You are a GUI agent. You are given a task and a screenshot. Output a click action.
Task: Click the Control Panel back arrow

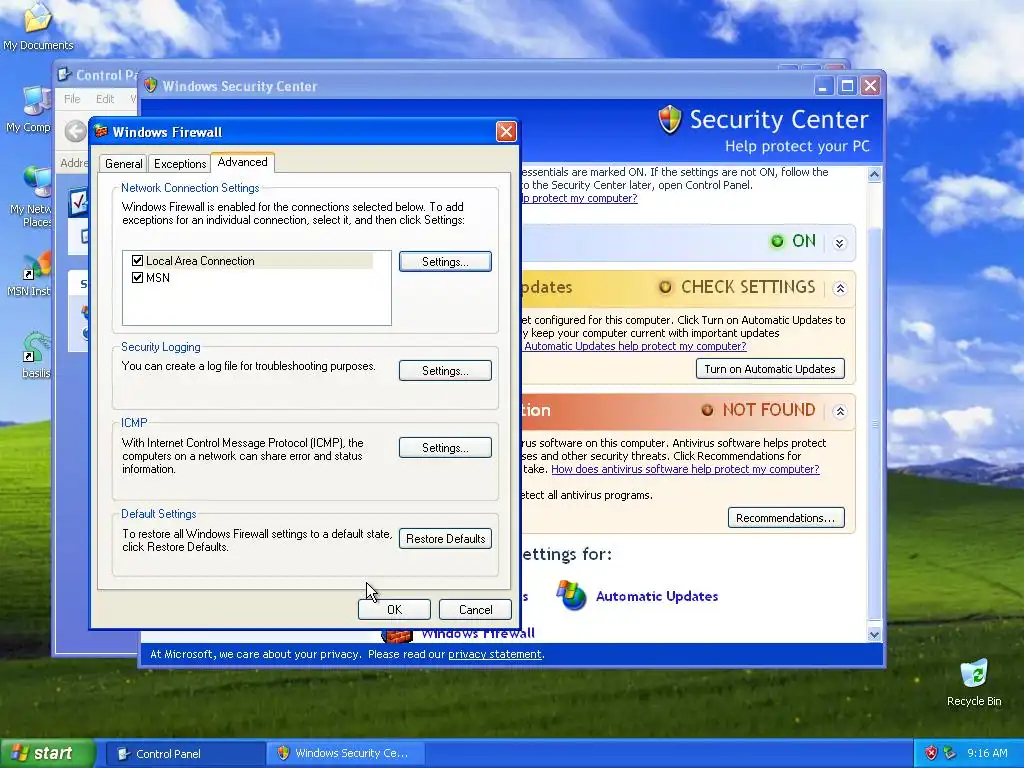(x=76, y=131)
